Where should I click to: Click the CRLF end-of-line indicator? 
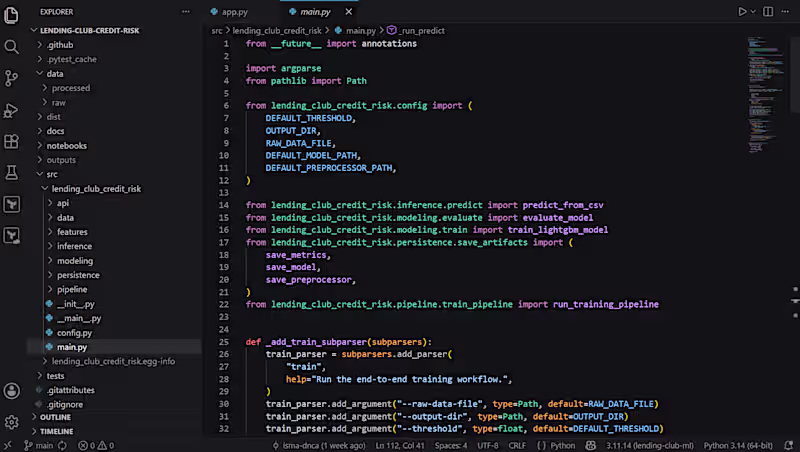point(517,445)
